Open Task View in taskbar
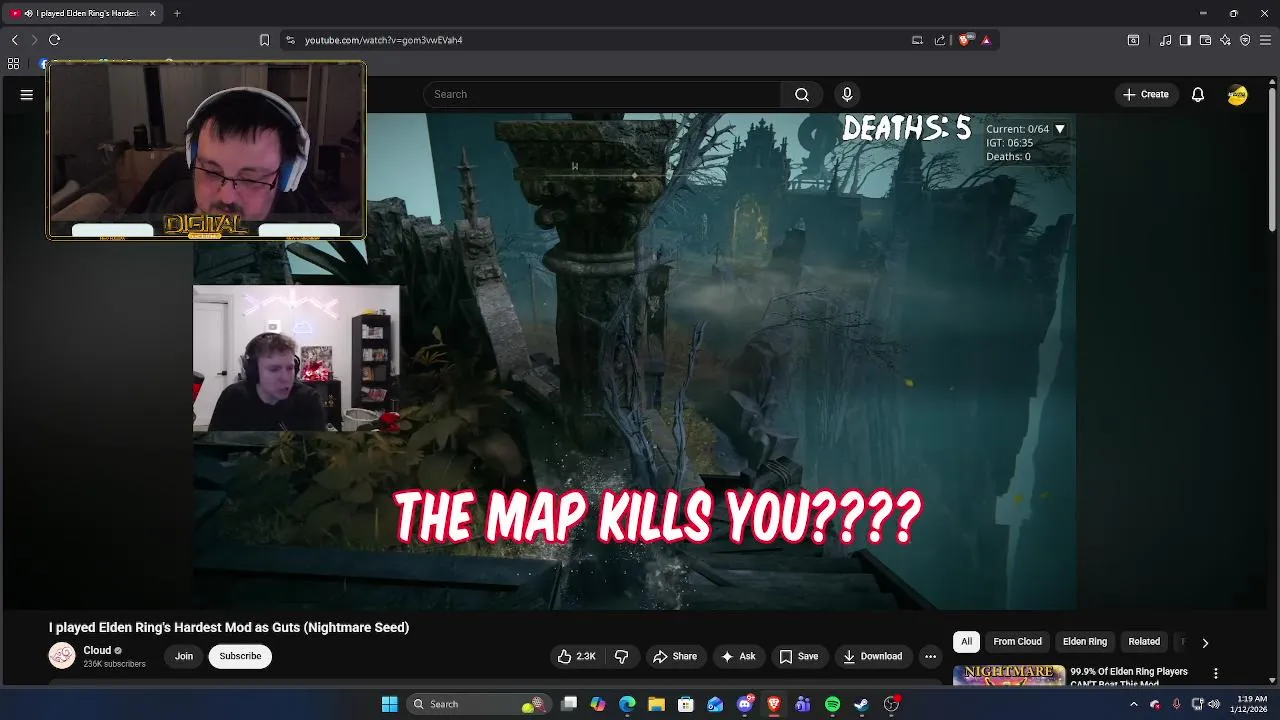This screenshot has height=720, width=1280. (x=569, y=704)
